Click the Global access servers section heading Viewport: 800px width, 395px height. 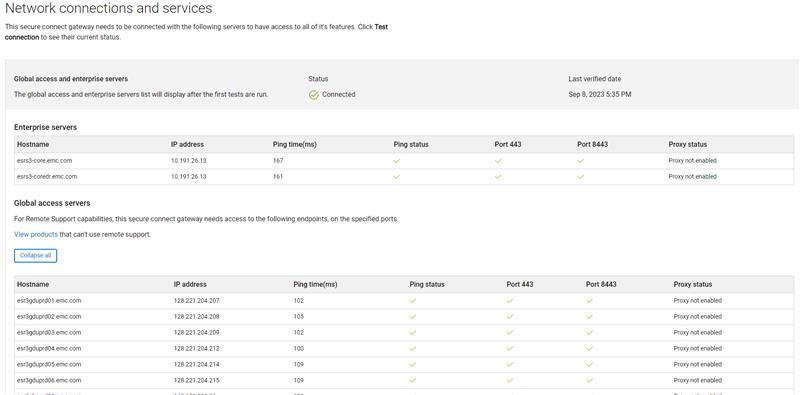[x=52, y=203]
